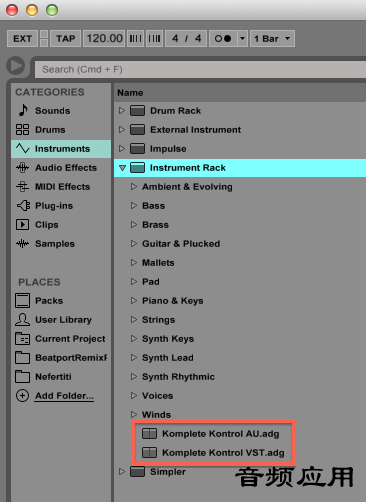
Task: Toggle the EXT sync button
Action: pyautogui.click(x=22, y=39)
